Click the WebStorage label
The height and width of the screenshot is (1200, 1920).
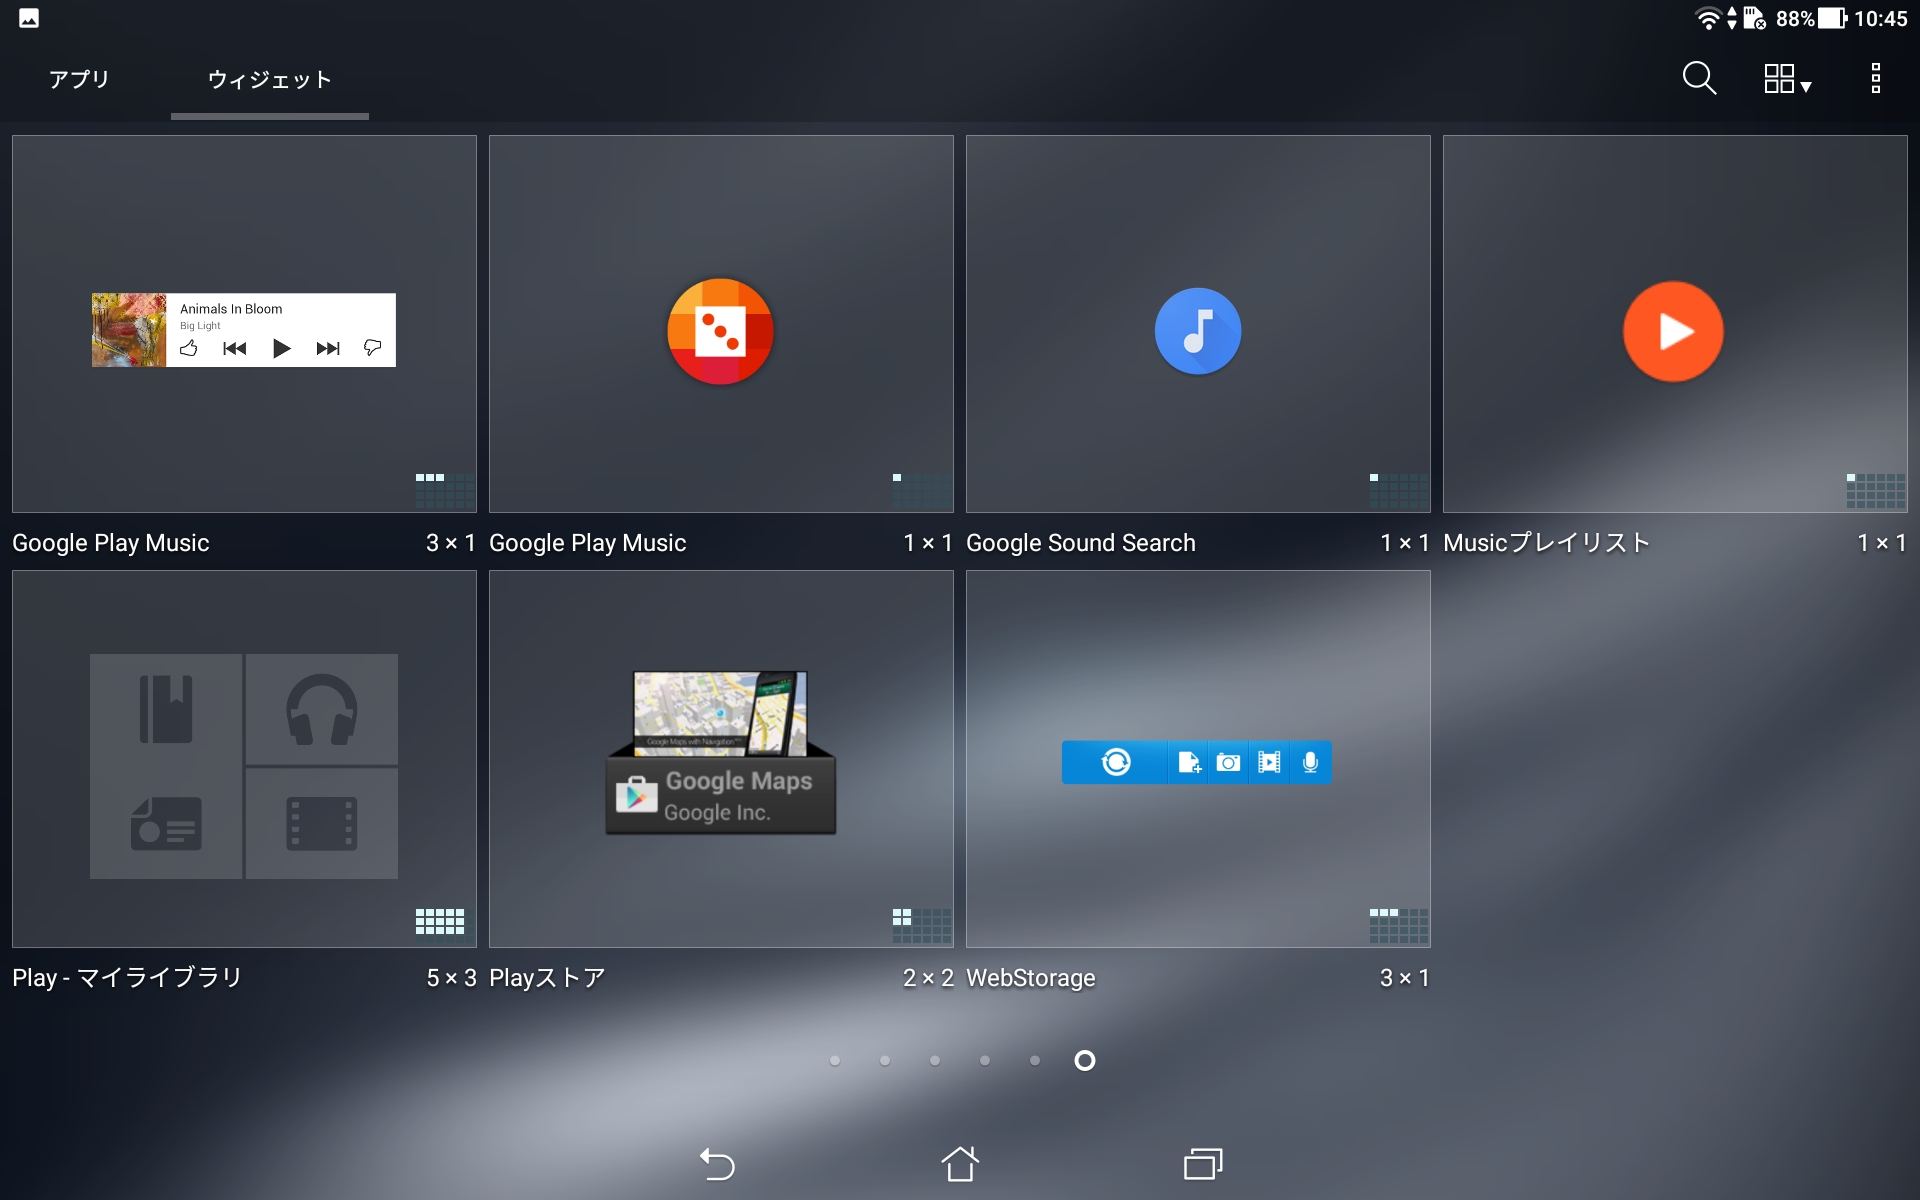coord(1031,978)
